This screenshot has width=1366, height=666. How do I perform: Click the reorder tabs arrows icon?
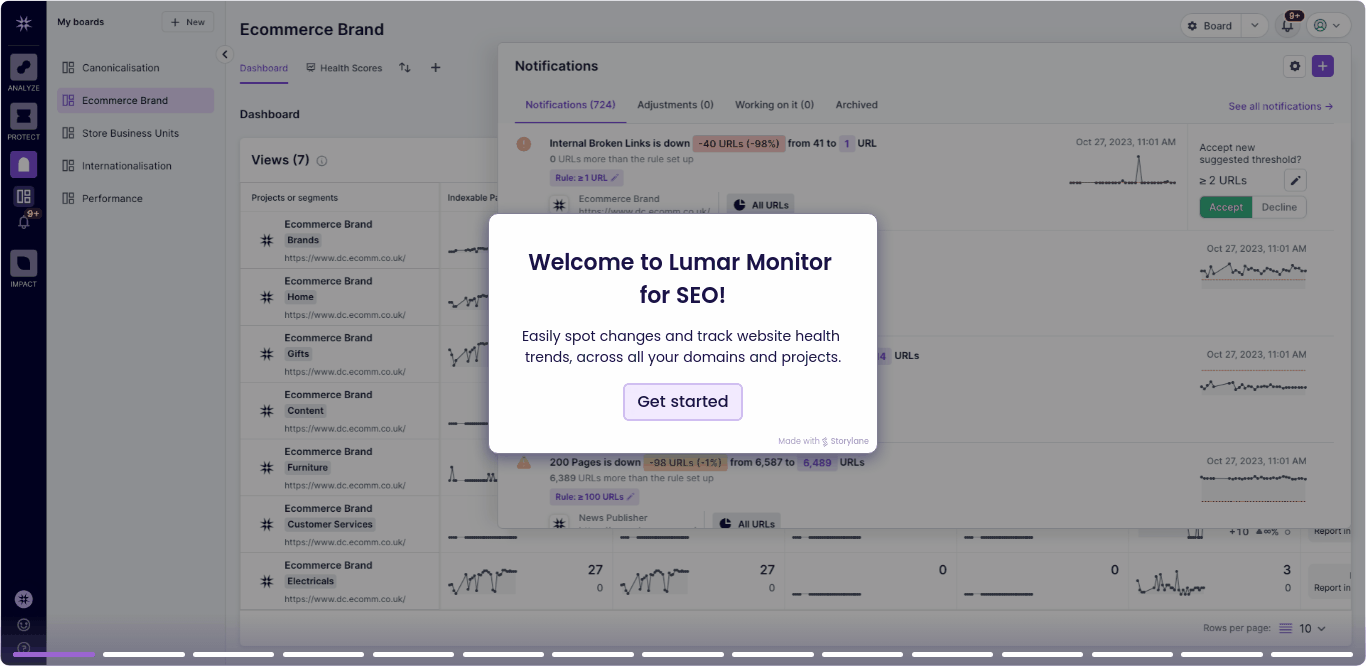405,68
